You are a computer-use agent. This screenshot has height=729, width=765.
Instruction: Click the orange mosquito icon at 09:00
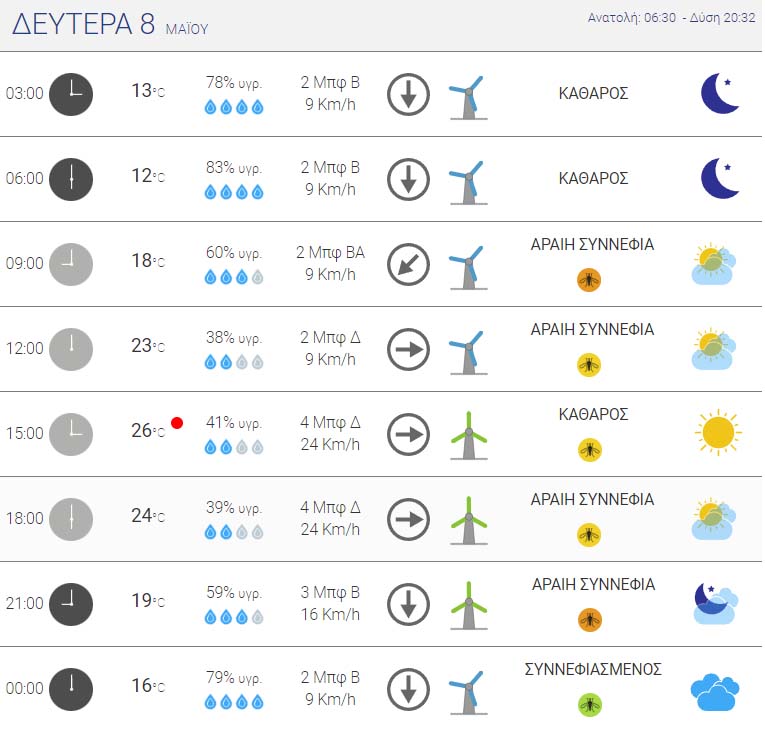click(x=589, y=280)
